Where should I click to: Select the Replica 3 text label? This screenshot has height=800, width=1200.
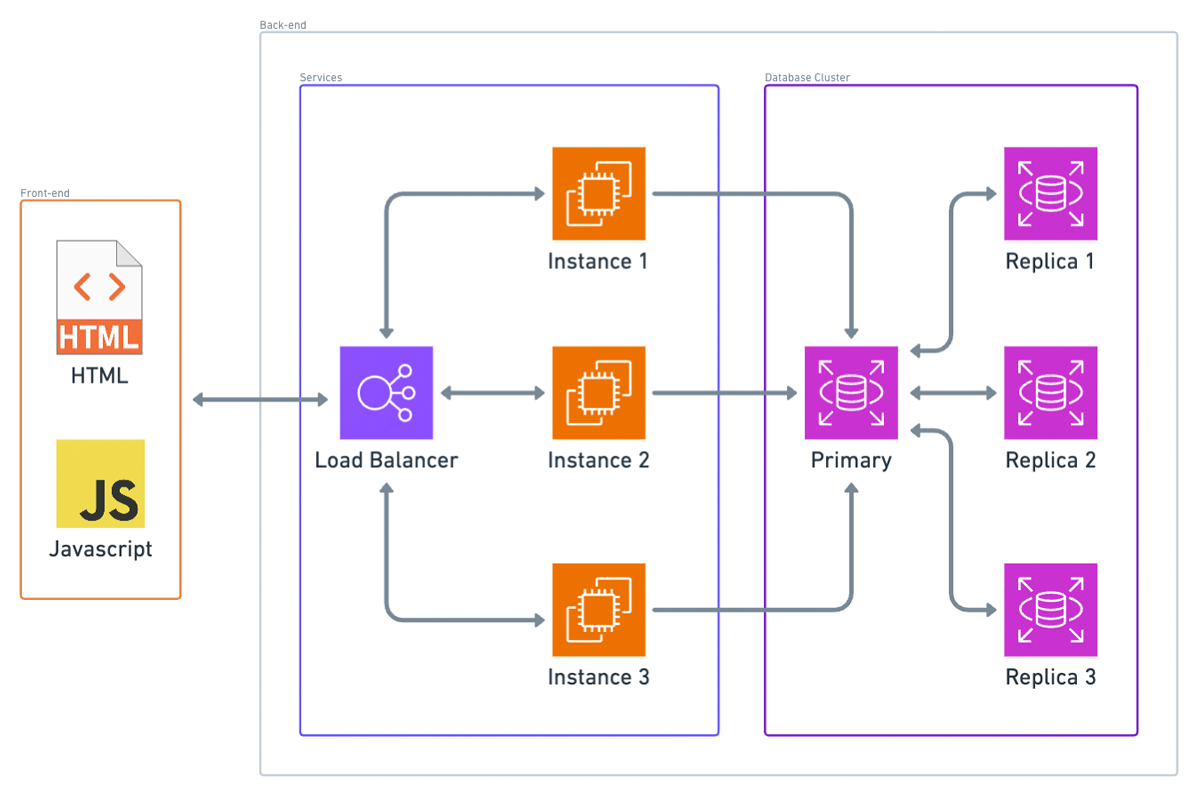coord(1050,677)
